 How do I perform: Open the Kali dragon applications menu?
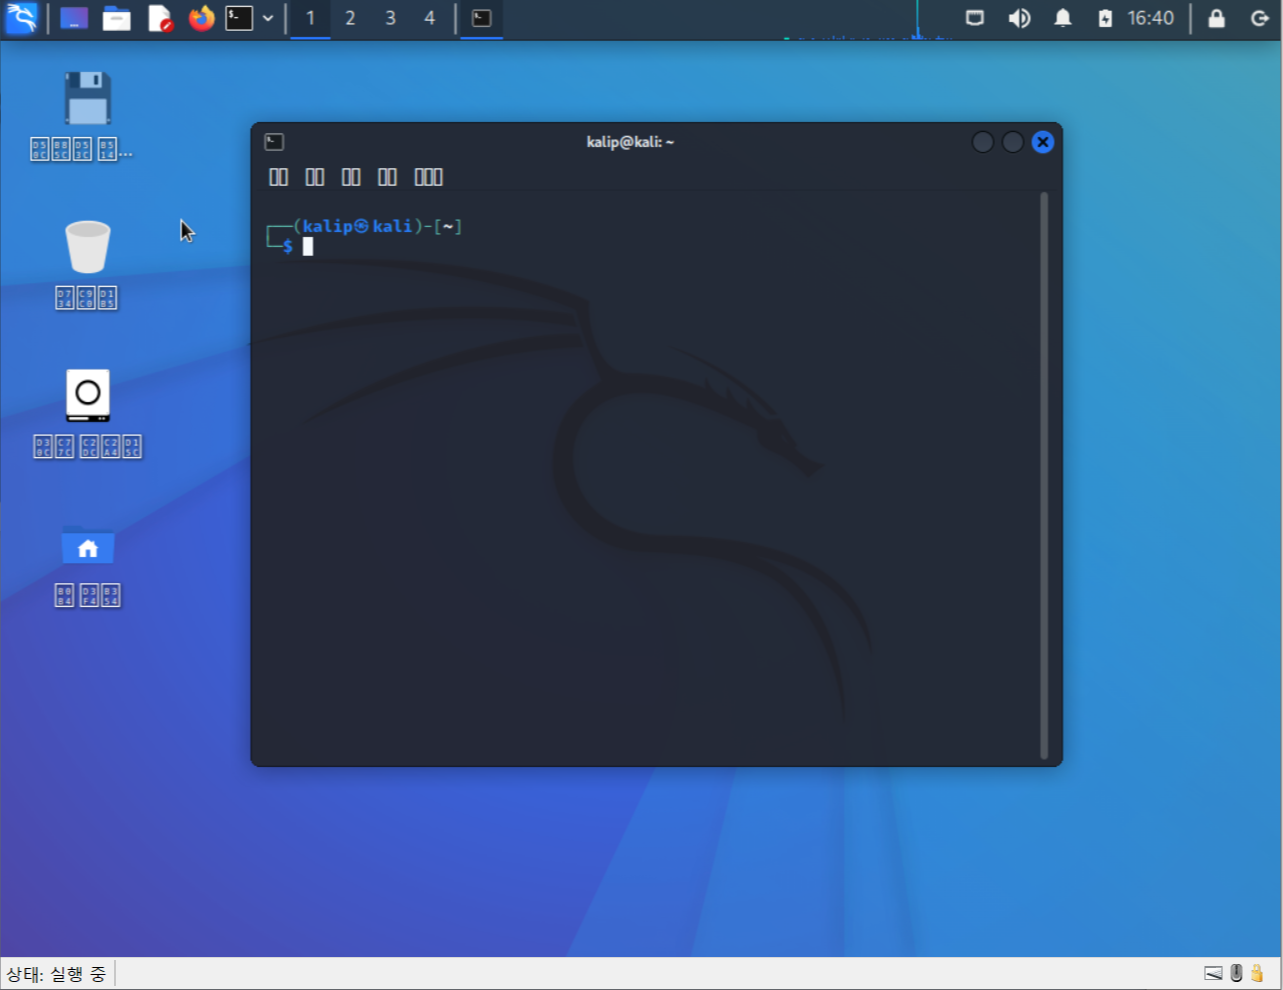click(21, 18)
